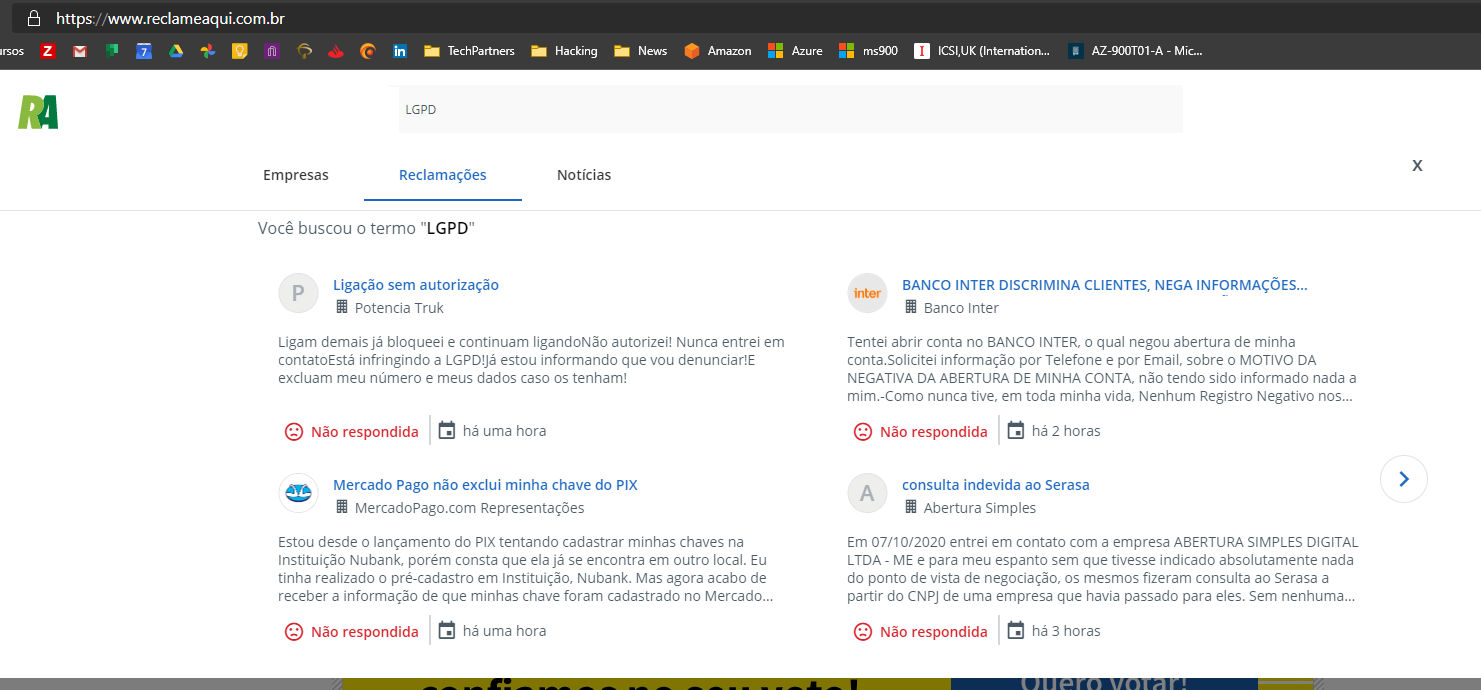1481x690 pixels.
Task: Open complaint "Ligação sem autorização"
Action: 415,285
